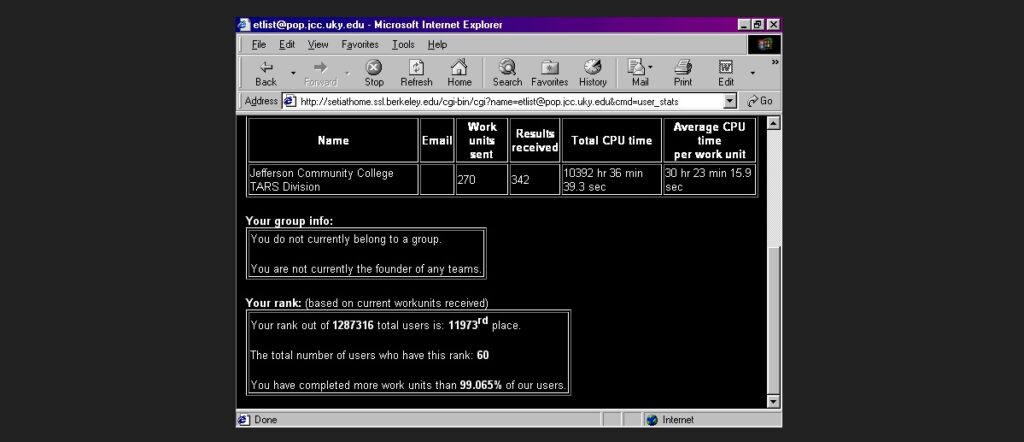Click the Internet zone globe icon in status bar
This screenshot has height=442, width=1024.
point(652,420)
